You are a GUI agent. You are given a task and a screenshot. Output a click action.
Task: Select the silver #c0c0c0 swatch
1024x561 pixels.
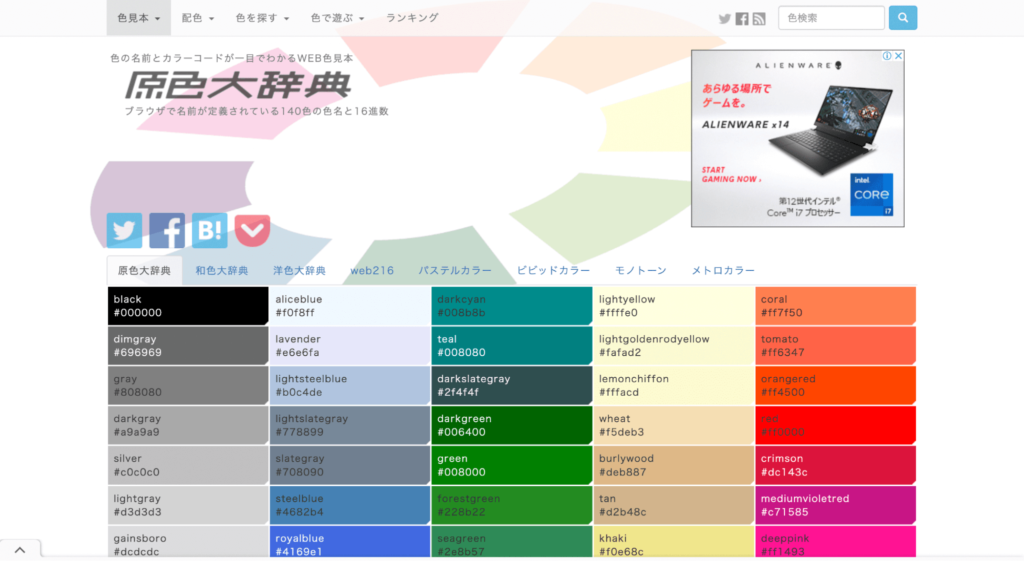pyautogui.click(x=187, y=465)
